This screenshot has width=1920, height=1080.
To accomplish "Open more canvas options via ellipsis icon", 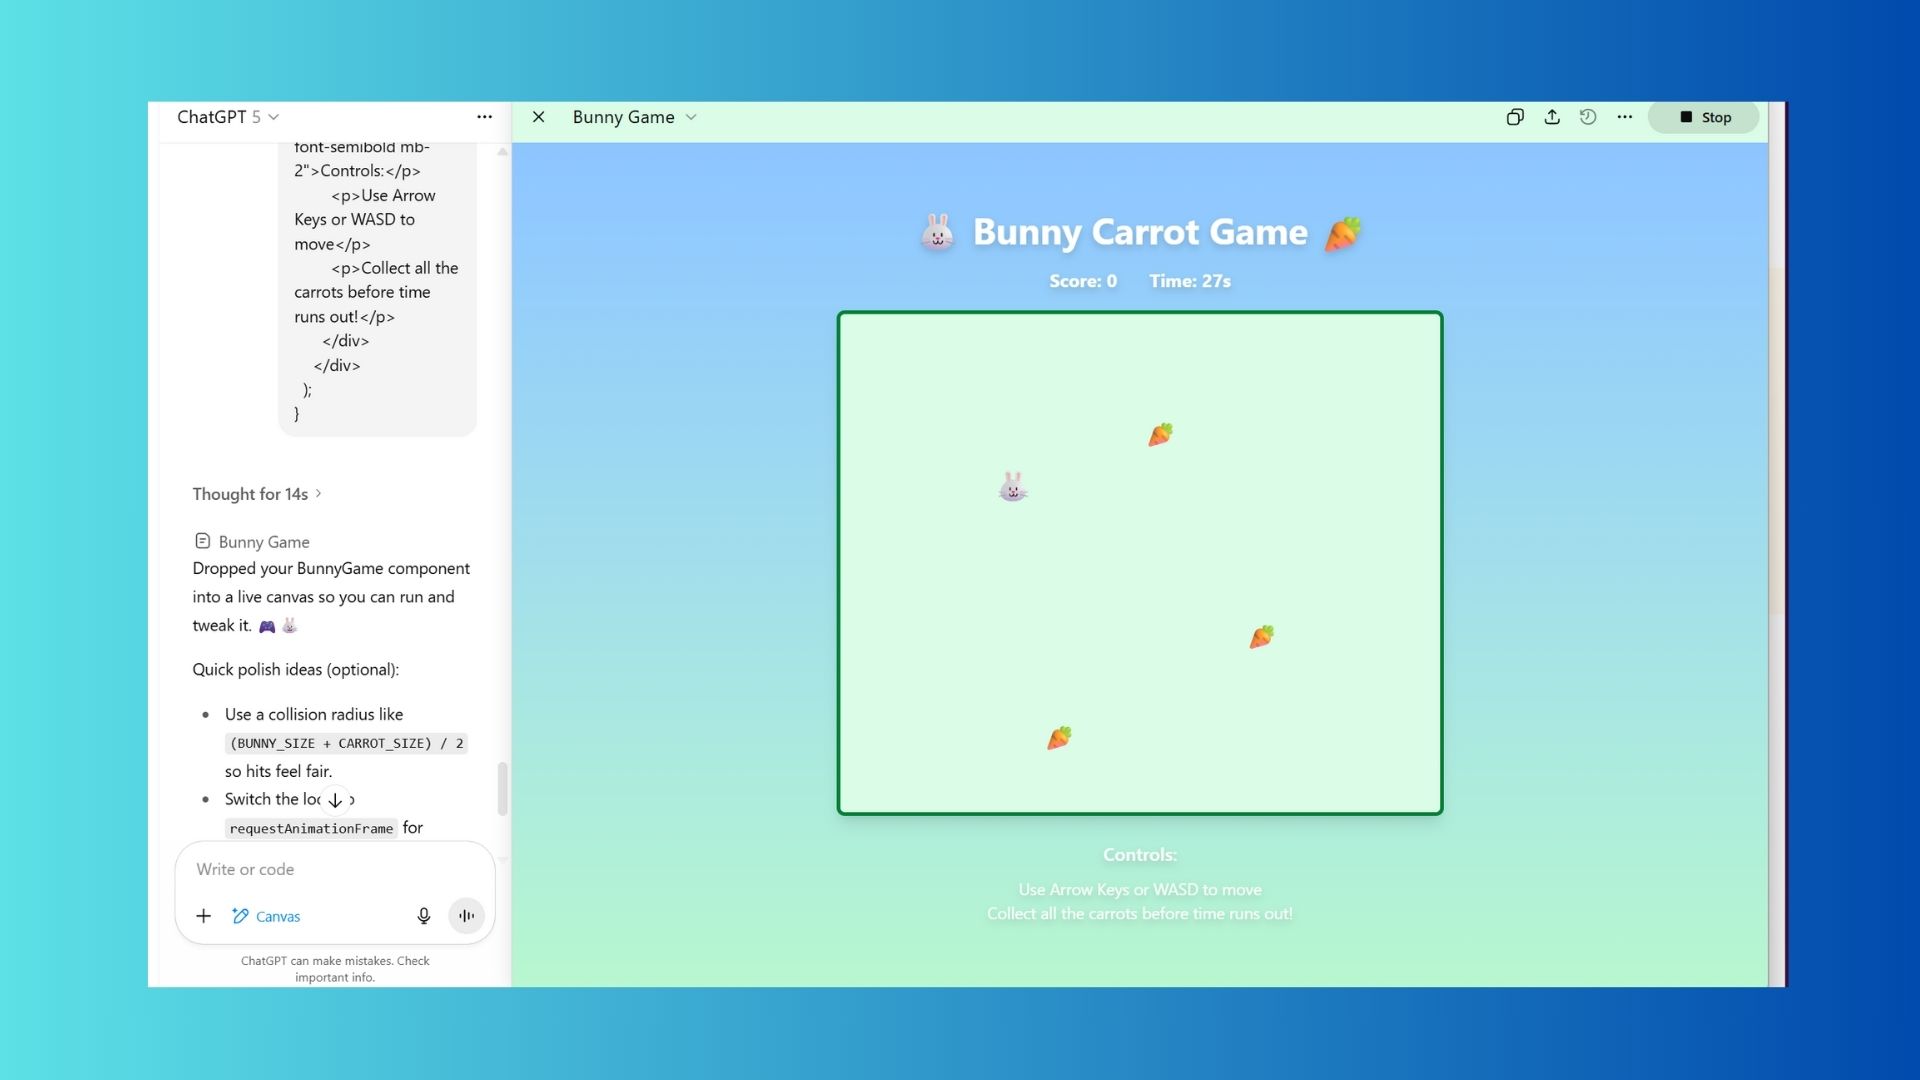I will tap(1623, 117).
